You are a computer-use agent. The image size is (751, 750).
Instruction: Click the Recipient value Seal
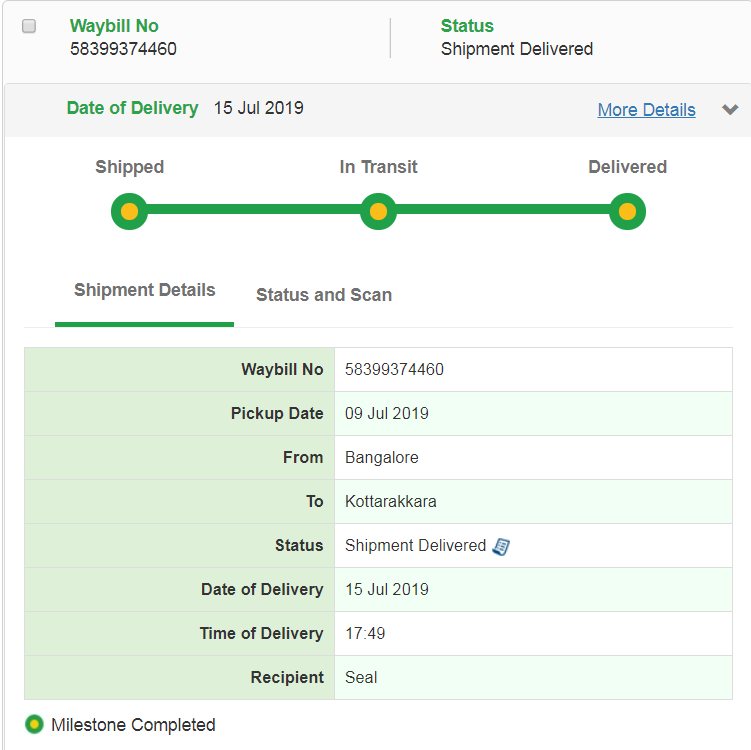(361, 678)
